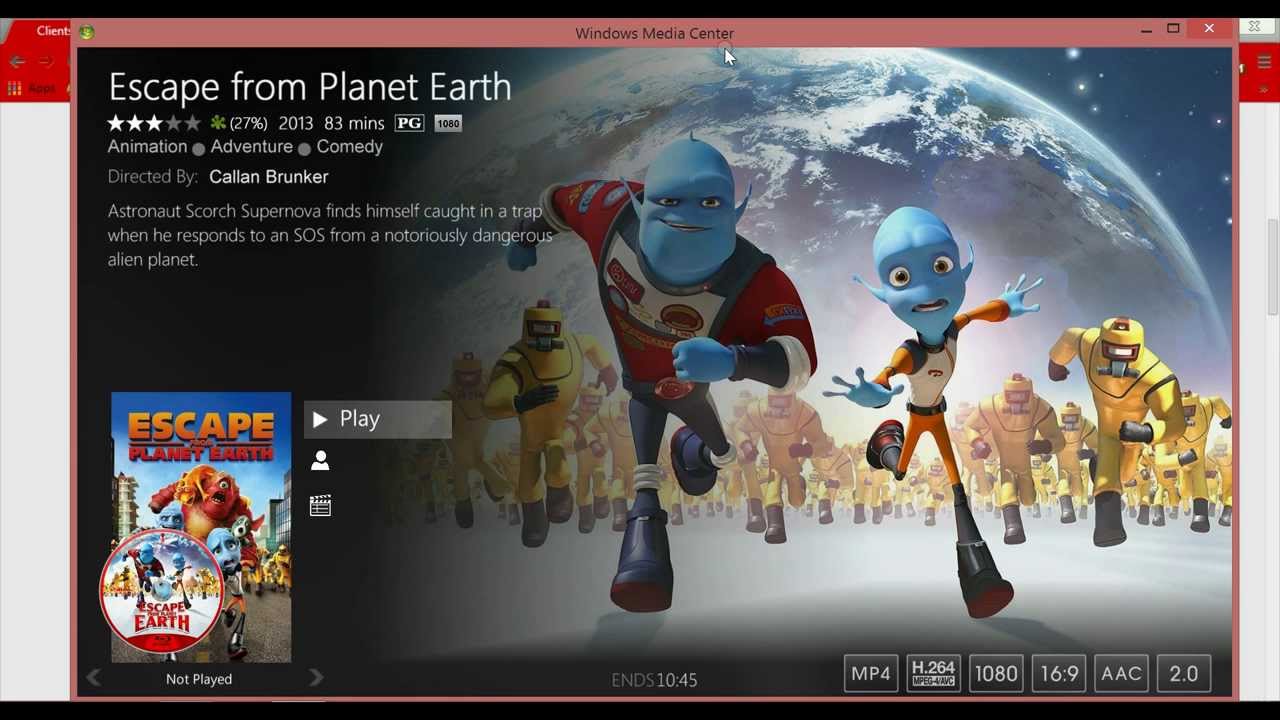
Task: Click the 1080 resolution badge at bottom
Action: pyautogui.click(x=996, y=674)
